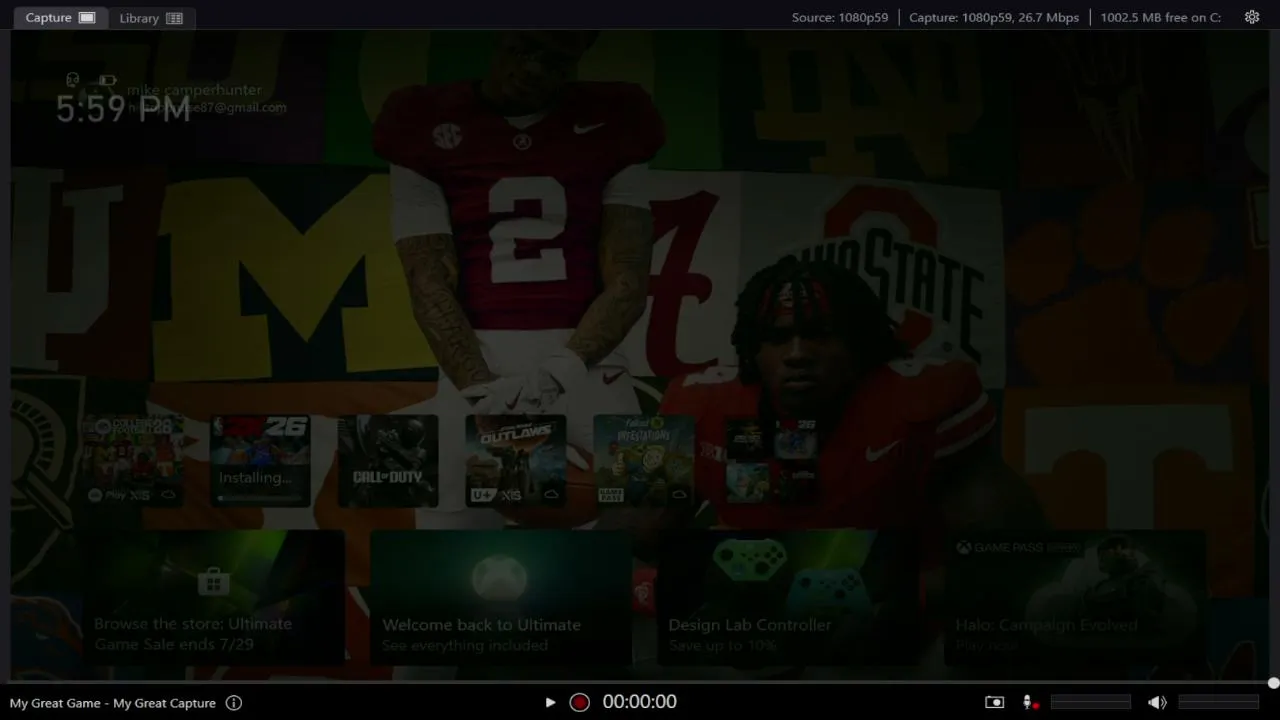Edit the My Great Game capture title
Viewport: 1280px width, 720px height.
point(113,703)
